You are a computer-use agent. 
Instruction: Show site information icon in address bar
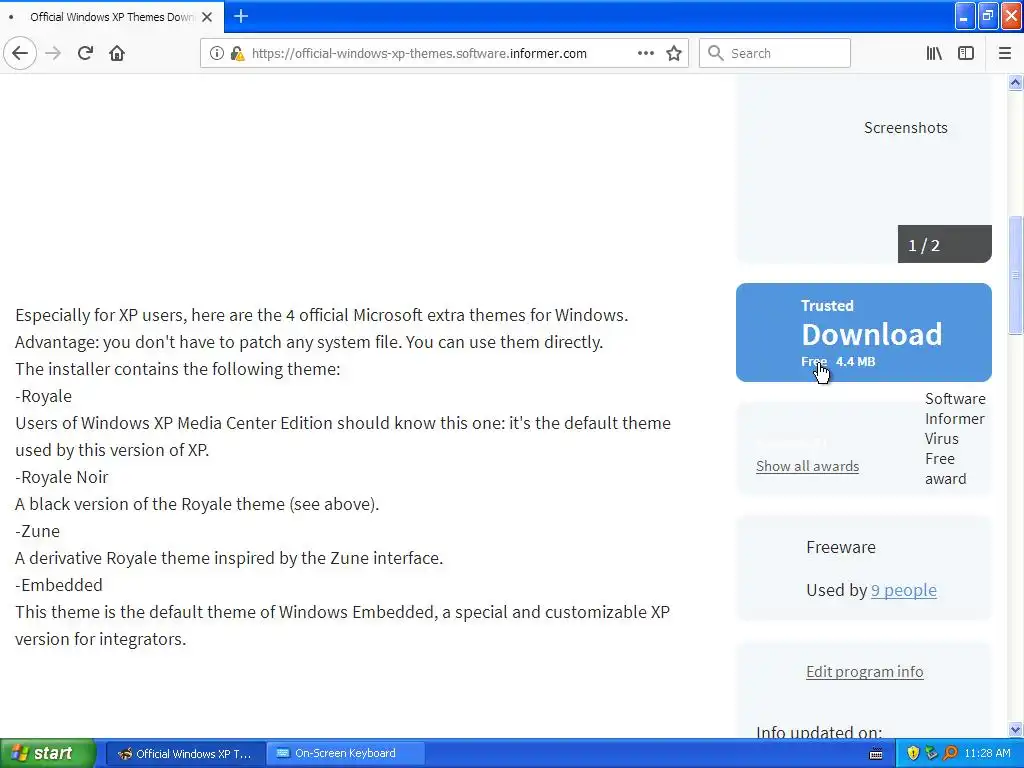click(216, 54)
